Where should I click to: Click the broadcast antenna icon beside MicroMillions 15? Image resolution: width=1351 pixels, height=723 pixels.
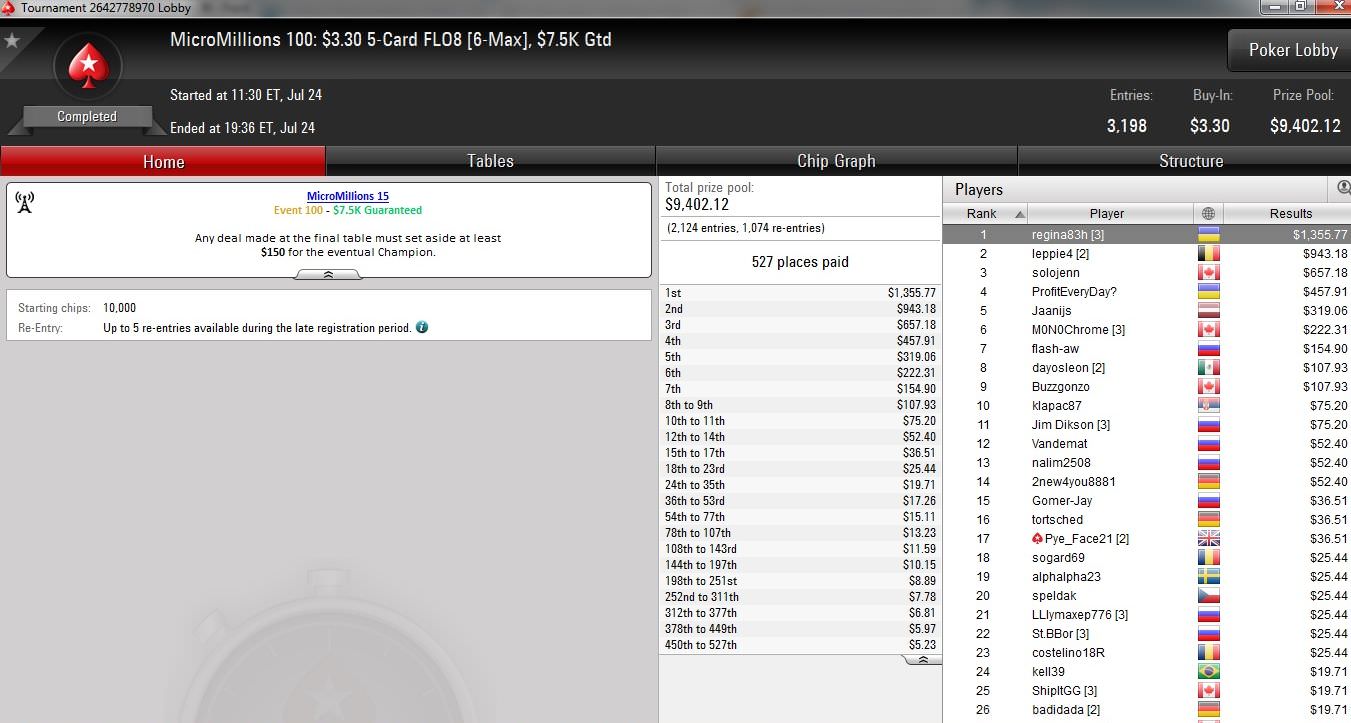coord(25,203)
